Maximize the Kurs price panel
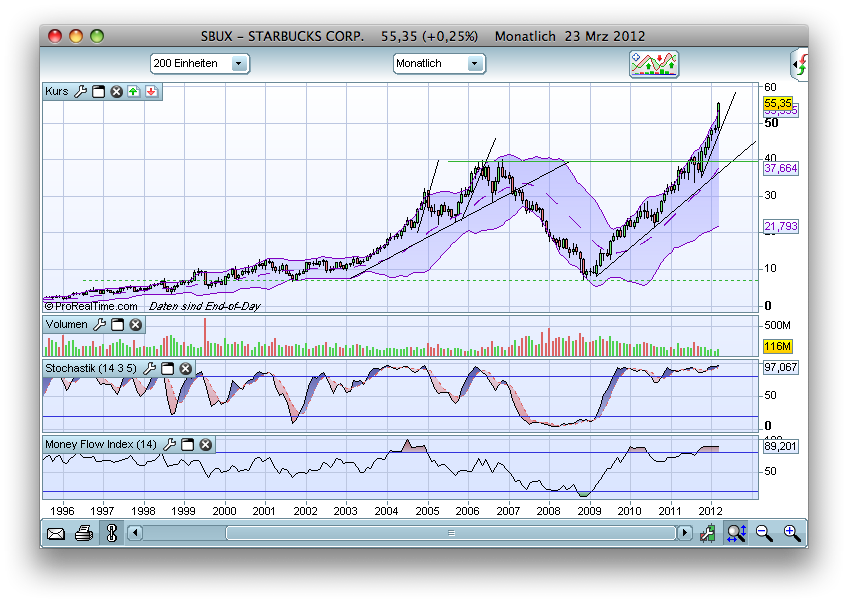This screenshot has width=848, height=603. point(98,91)
